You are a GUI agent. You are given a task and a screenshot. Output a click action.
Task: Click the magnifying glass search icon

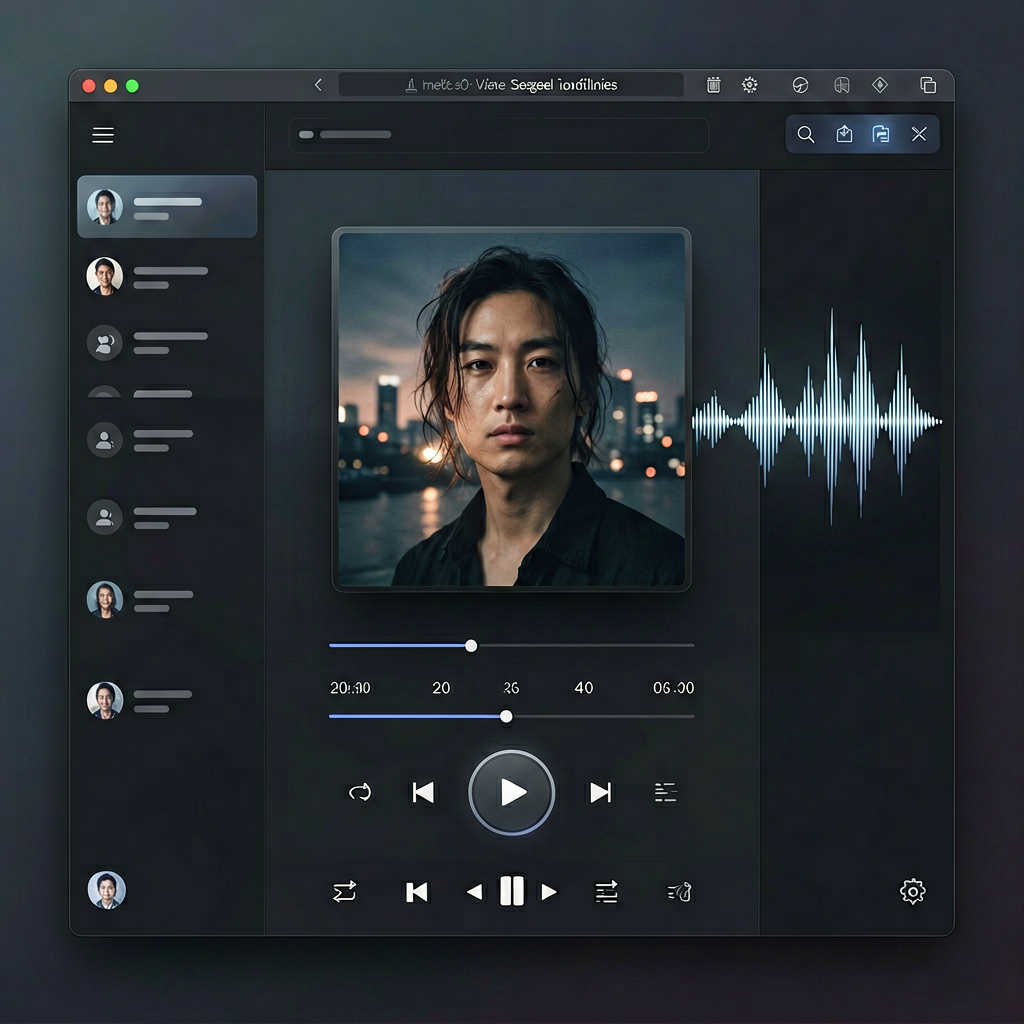[806, 135]
